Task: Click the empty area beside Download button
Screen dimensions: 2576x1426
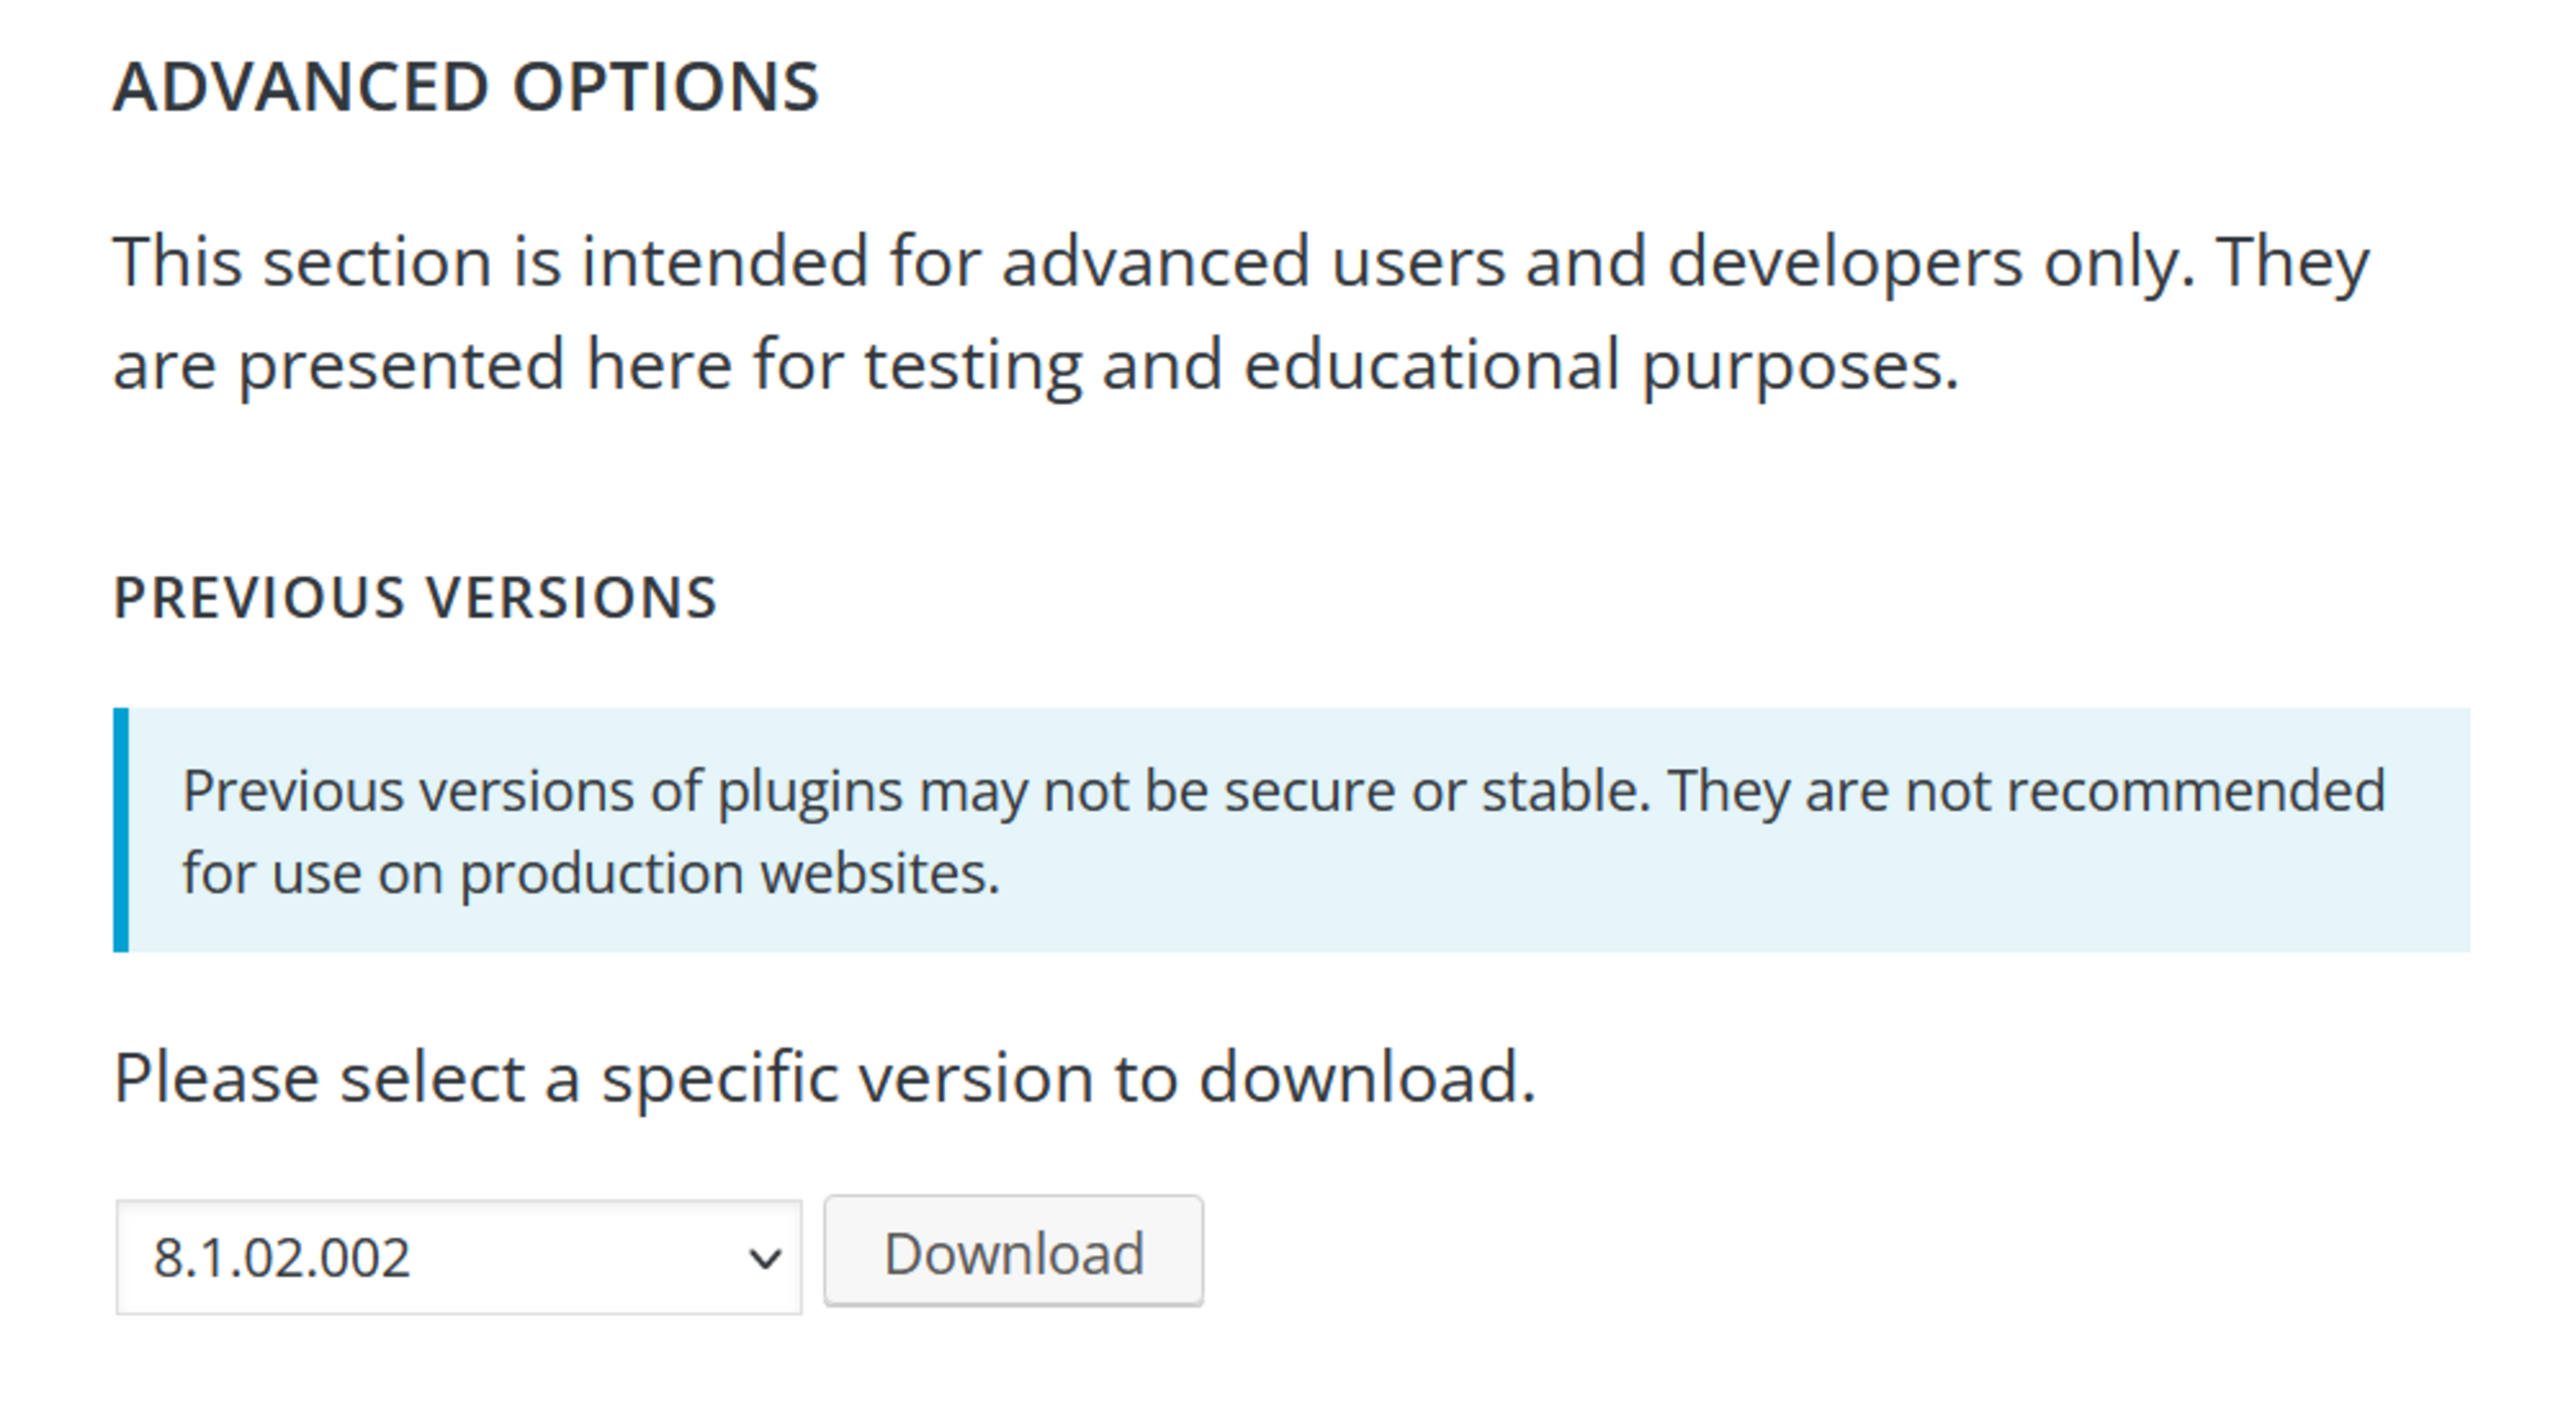Action: tap(1400, 1250)
